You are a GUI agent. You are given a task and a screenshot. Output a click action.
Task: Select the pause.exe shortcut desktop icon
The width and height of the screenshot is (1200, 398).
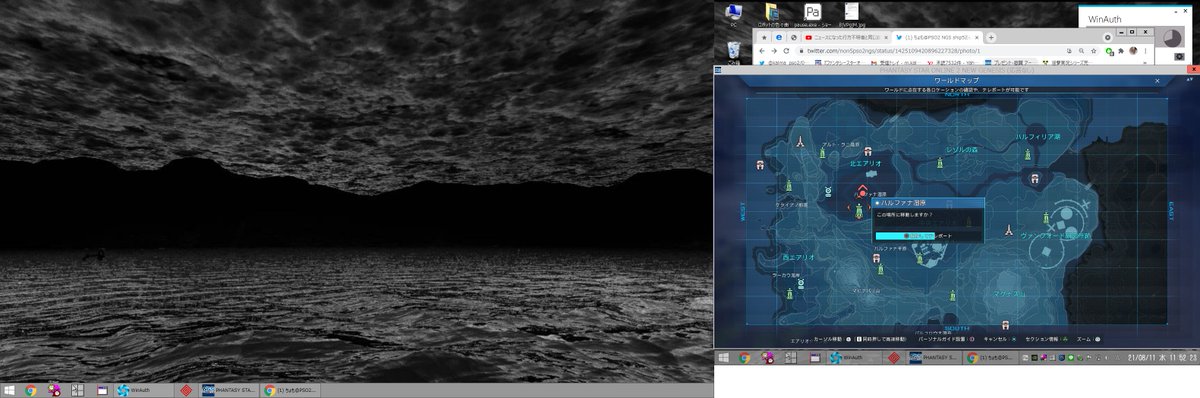click(812, 15)
